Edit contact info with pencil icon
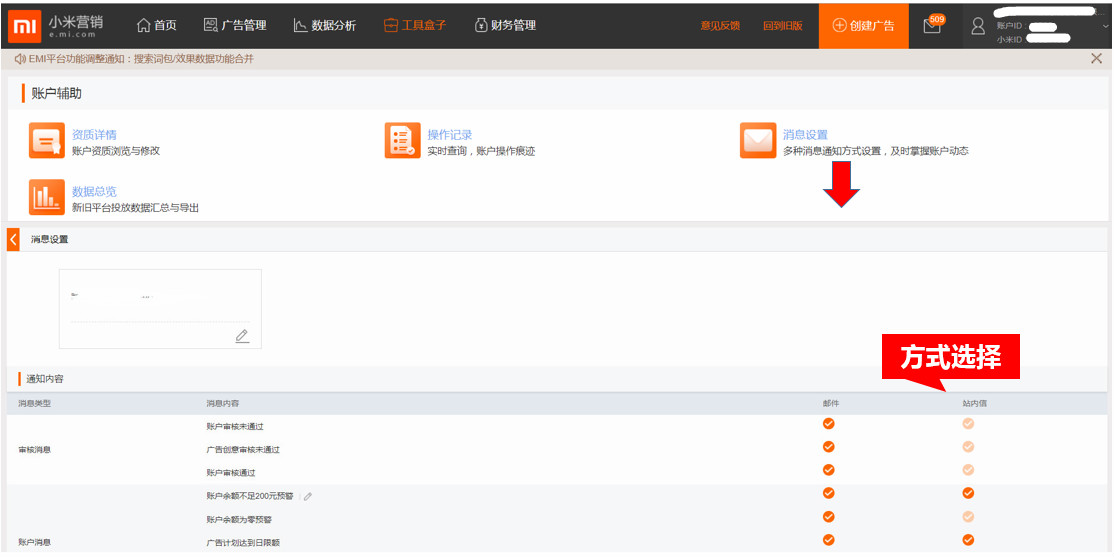This screenshot has height=557, width=1114. pos(242,336)
